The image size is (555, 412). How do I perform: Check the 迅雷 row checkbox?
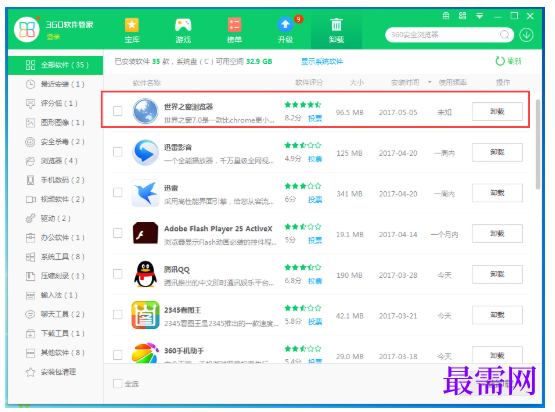[x=118, y=193]
